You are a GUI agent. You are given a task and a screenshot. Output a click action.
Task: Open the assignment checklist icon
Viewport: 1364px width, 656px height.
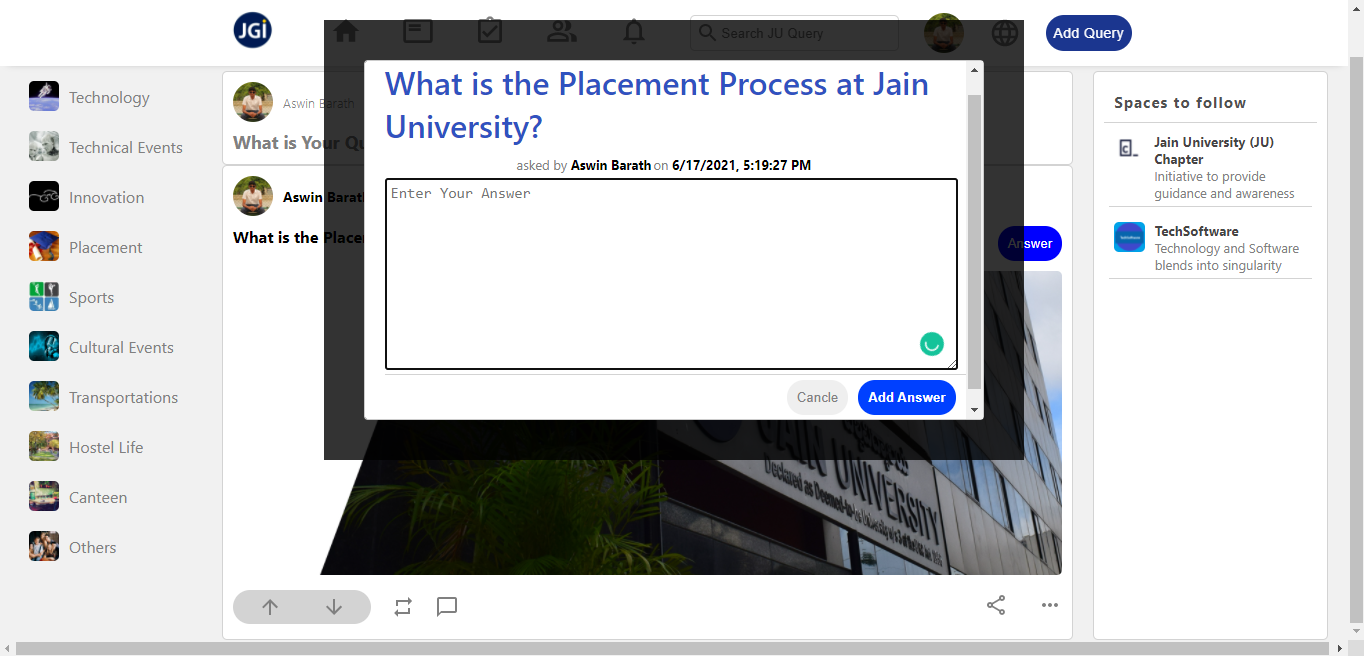(490, 31)
